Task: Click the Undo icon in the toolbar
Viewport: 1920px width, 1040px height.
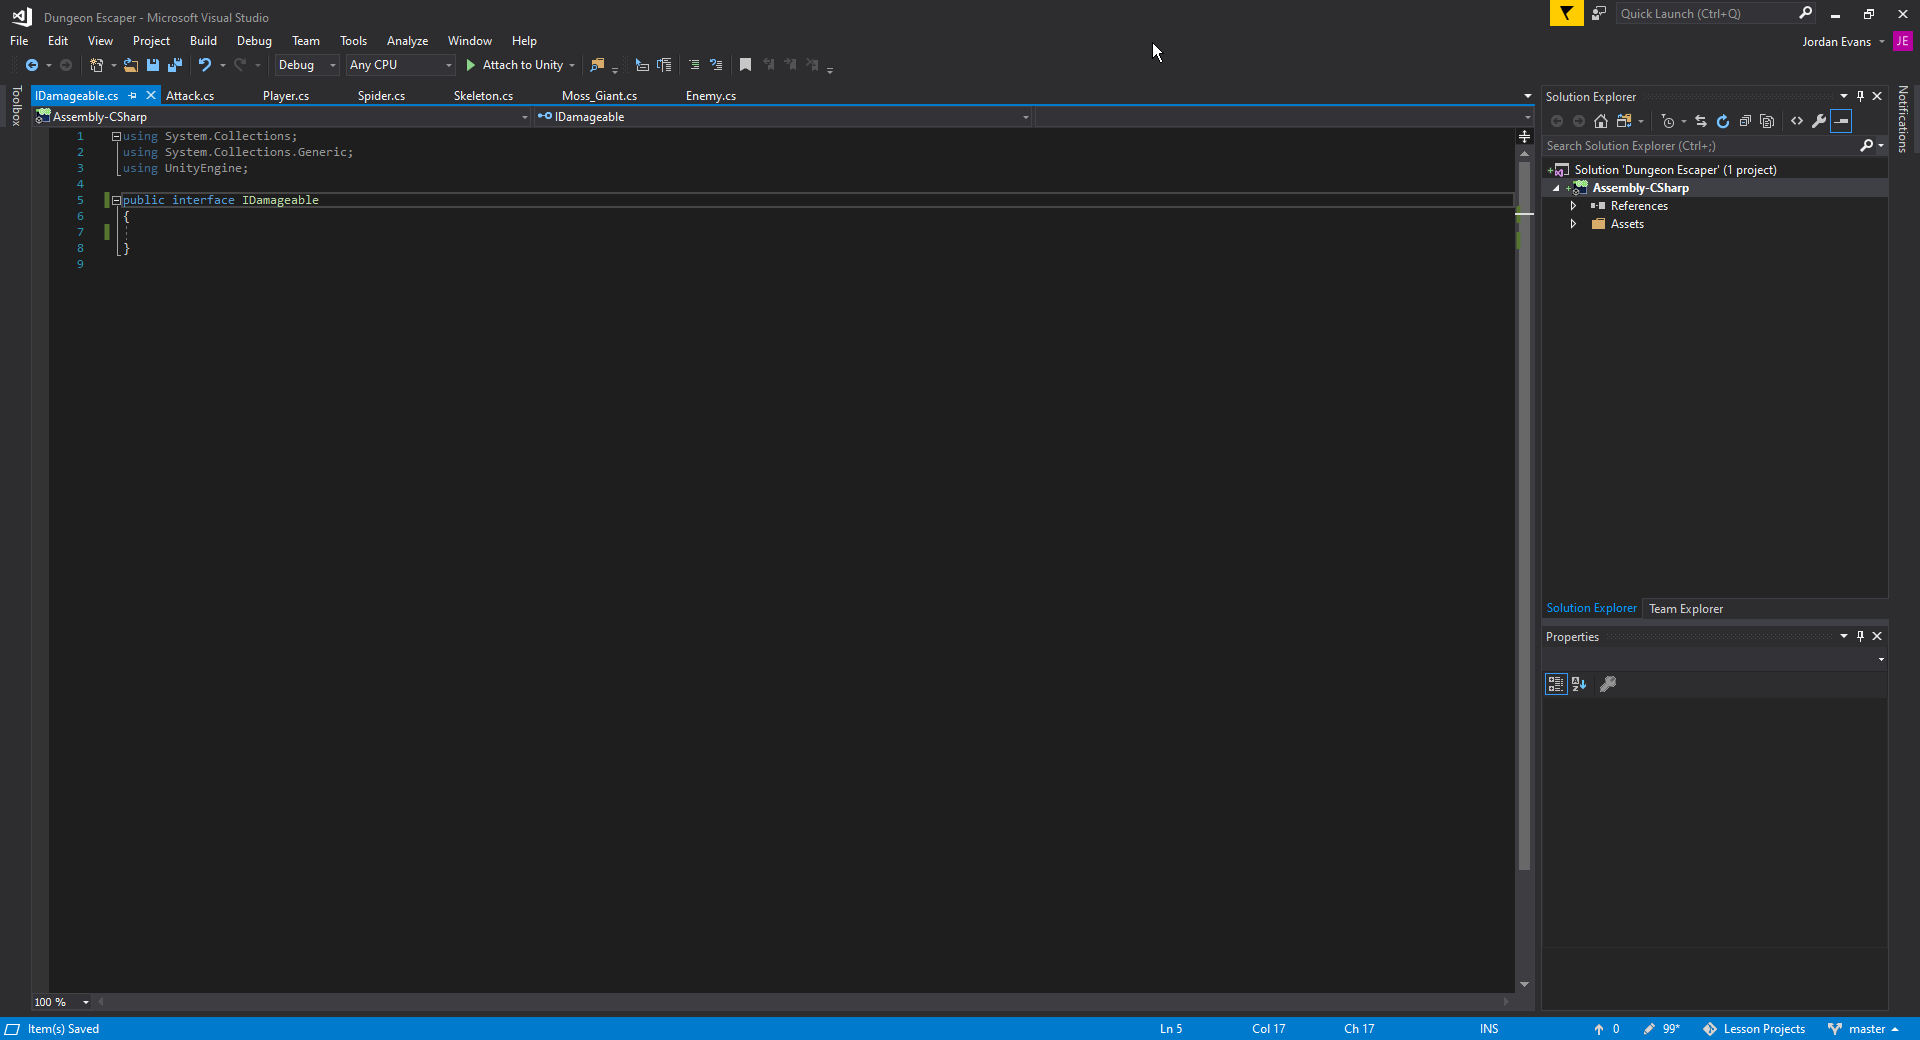Action: [x=205, y=65]
